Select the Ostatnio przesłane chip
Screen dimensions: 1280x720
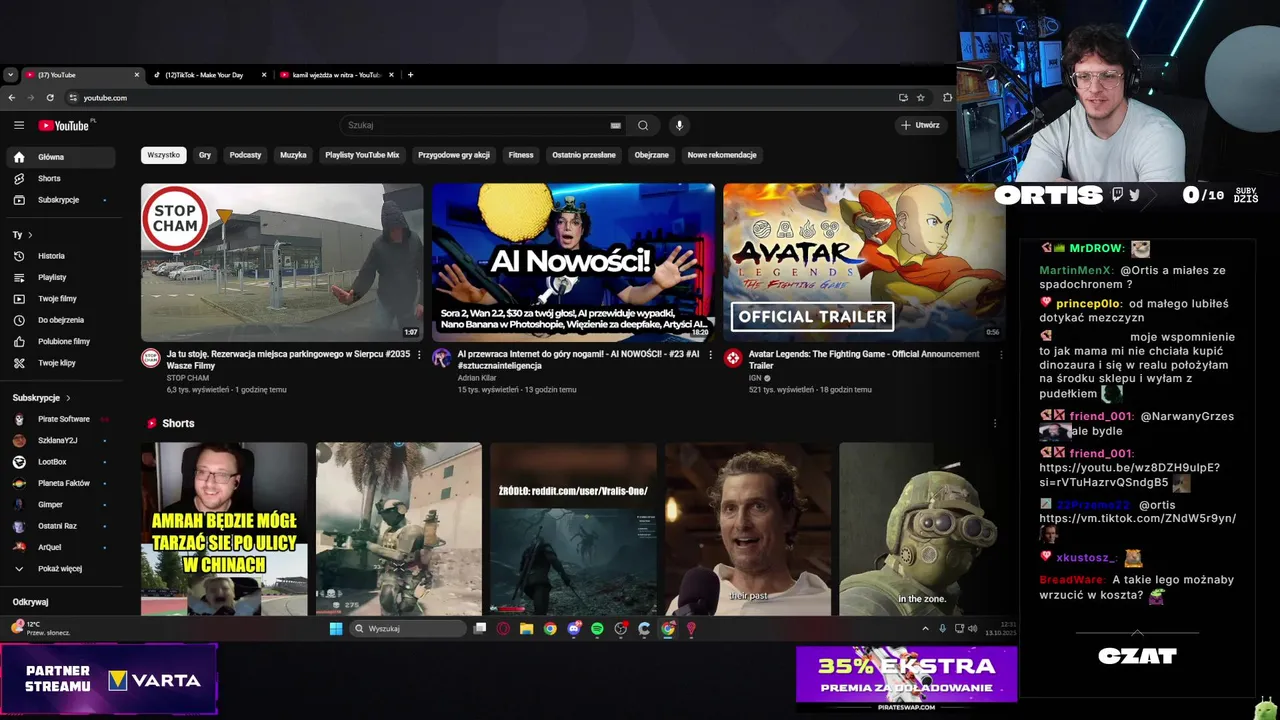584,155
